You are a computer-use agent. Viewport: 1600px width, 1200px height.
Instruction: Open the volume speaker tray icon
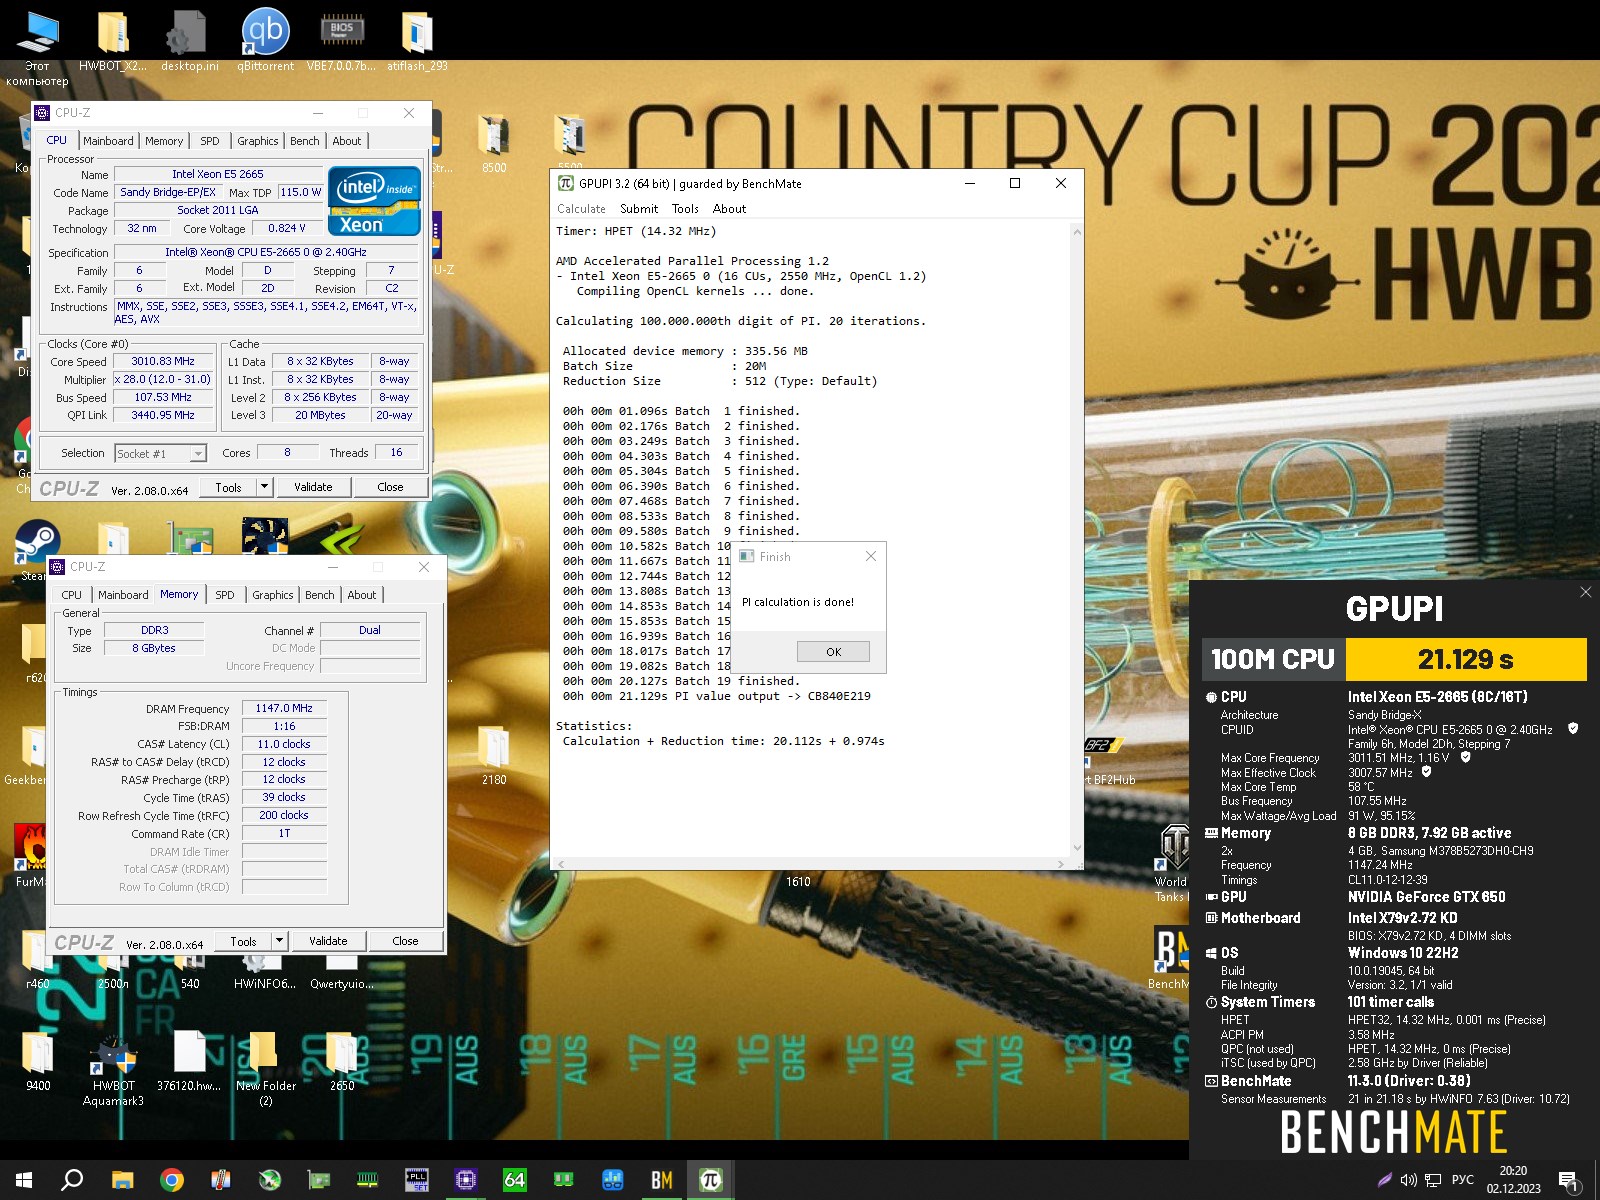pos(1408,1180)
